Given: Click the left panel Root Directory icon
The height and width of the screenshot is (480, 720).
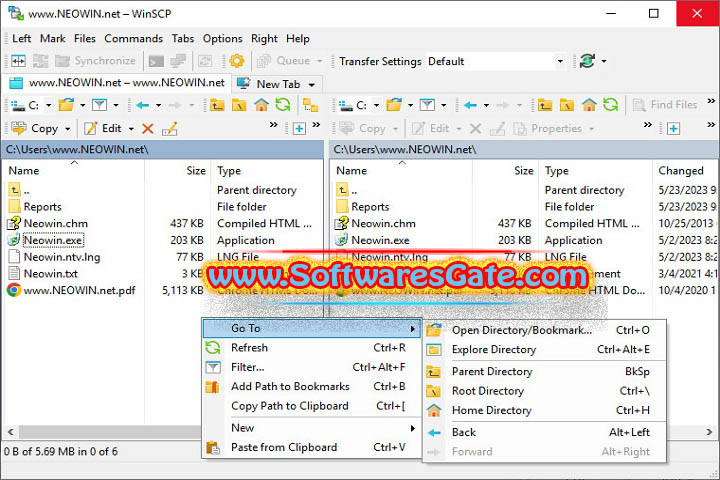Looking at the screenshot, I should 239,105.
